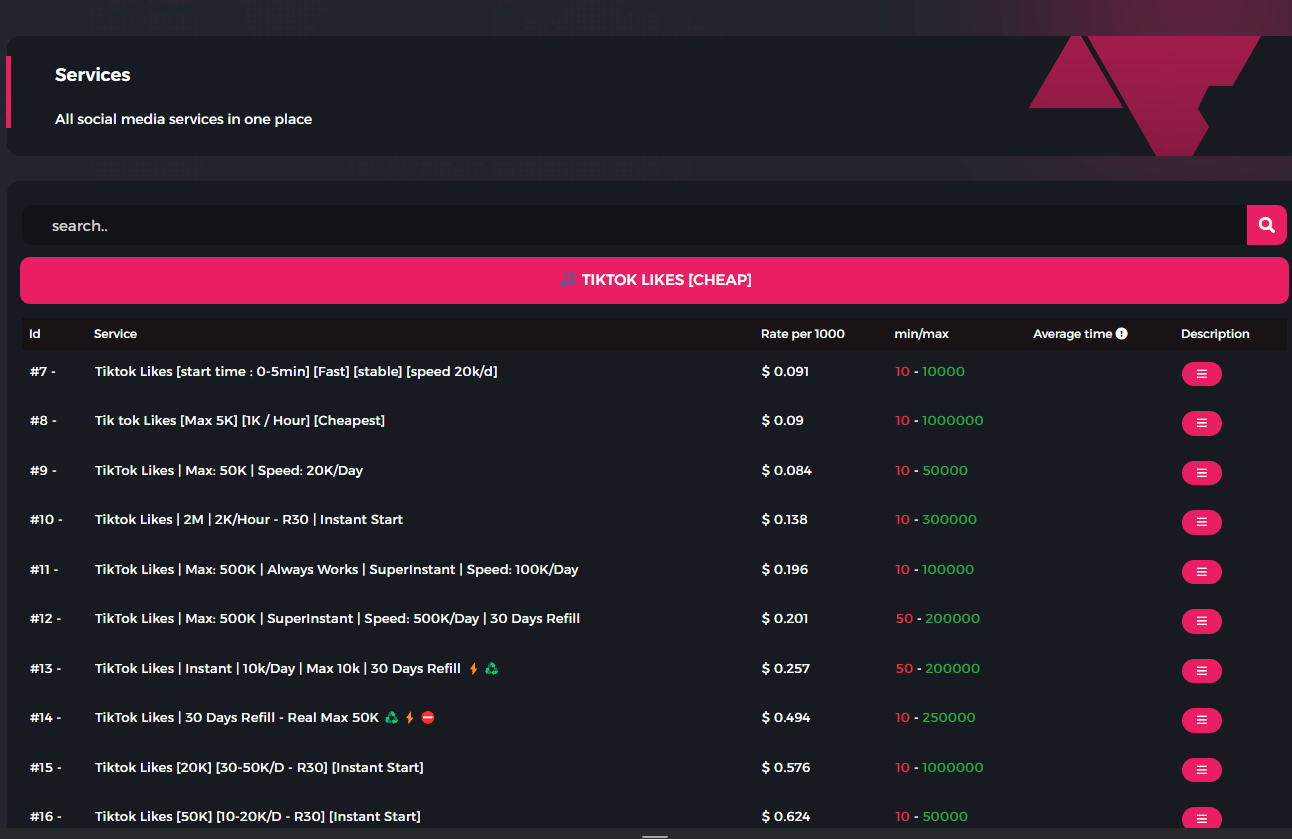The width and height of the screenshot is (1292, 839).
Task: Open description for service #10
Action: pos(1201,522)
